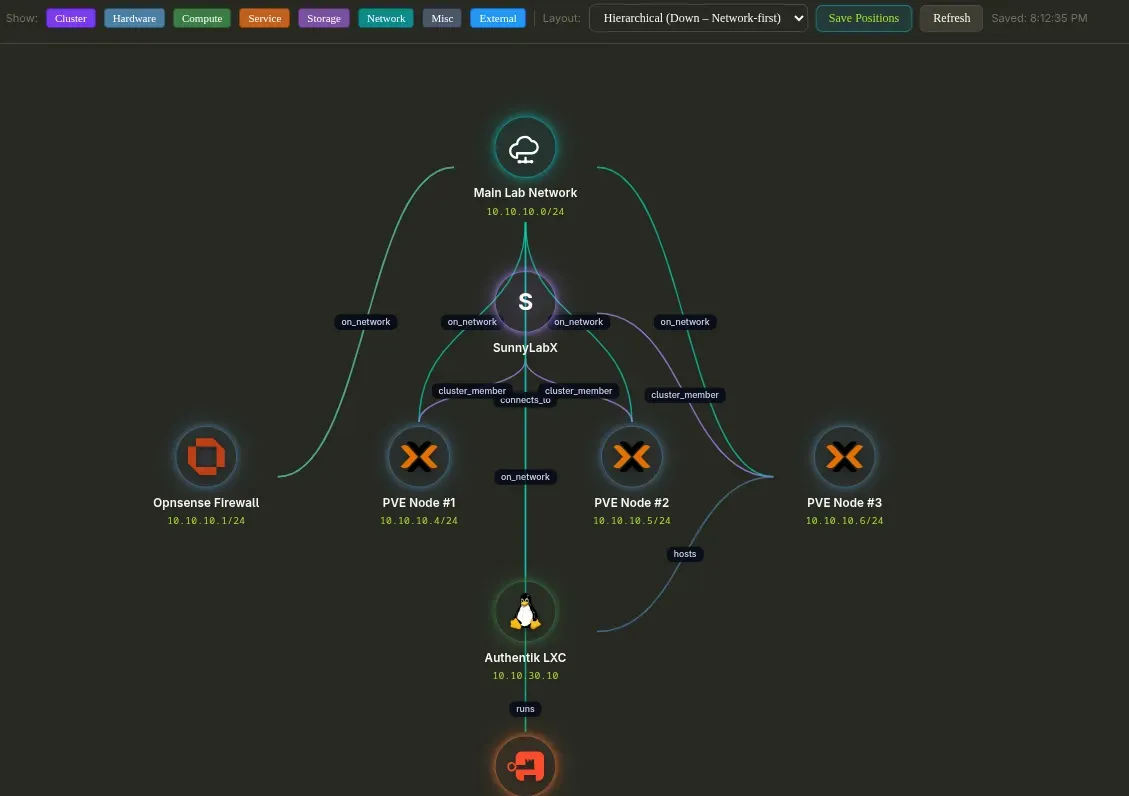Click the on_network label toward PVE Node #3
This screenshot has height=796, width=1129.
pyautogui.click(x=685, y=322)
